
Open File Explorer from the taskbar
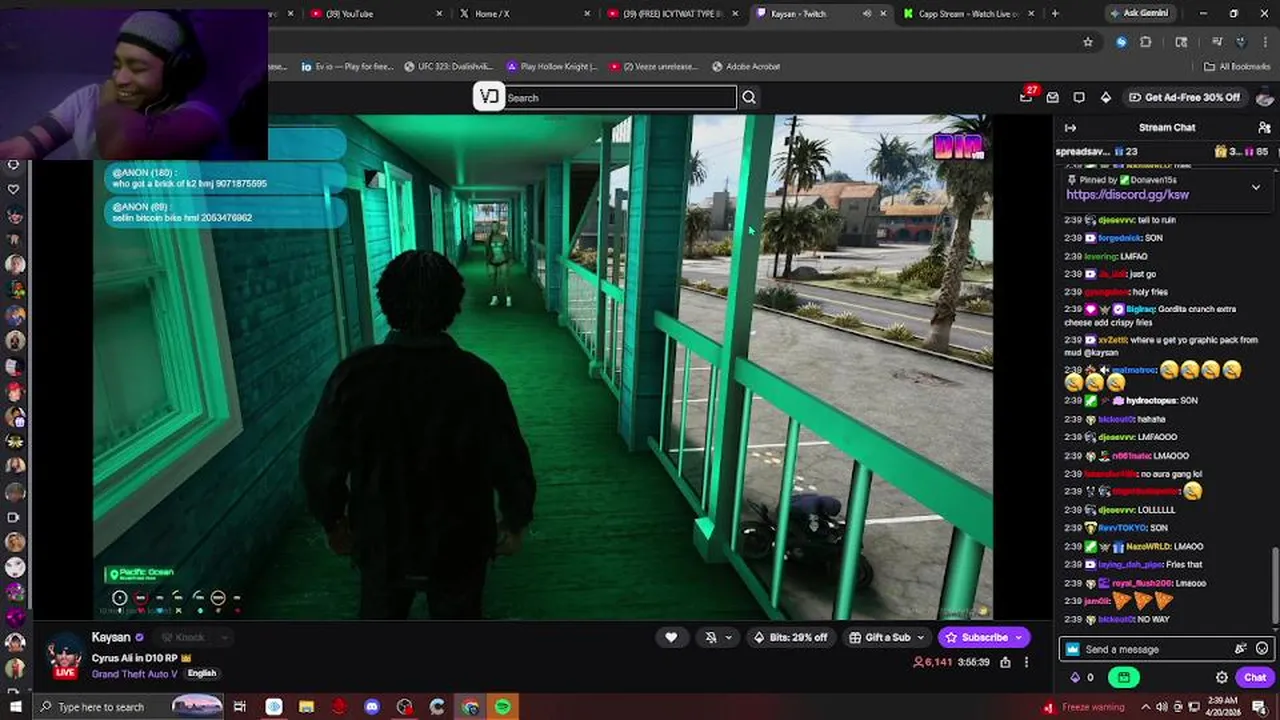click(x=306, y=707)
